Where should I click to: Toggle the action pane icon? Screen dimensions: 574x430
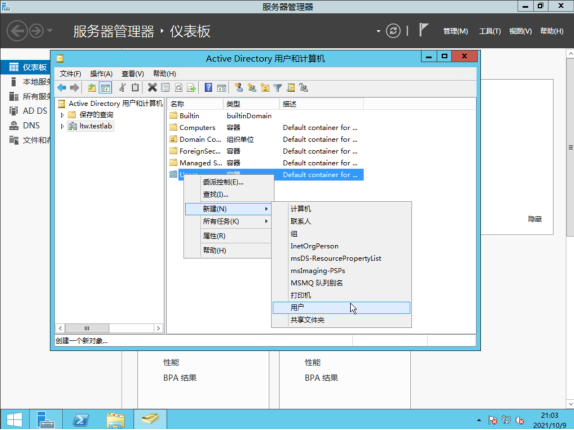point(221,88)
